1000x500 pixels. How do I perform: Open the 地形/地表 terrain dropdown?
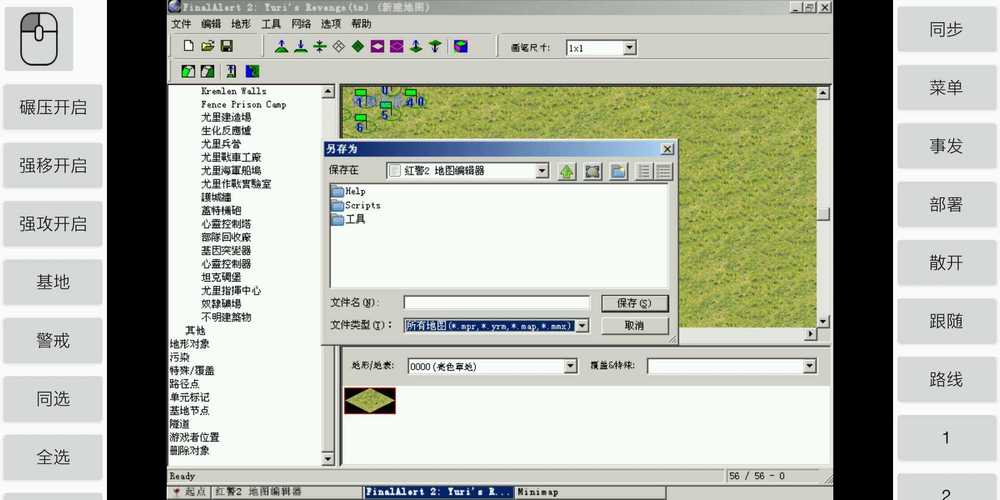571,366
